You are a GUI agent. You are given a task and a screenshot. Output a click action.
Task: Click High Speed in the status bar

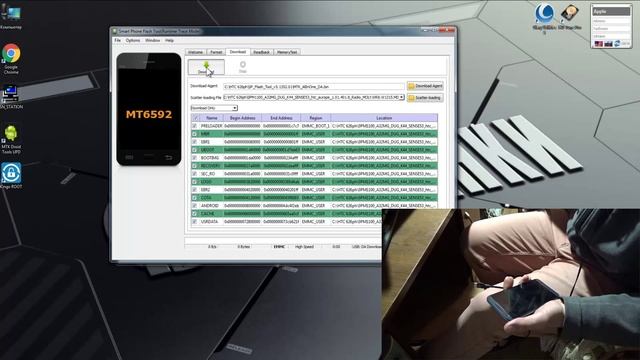click(304, 247)
